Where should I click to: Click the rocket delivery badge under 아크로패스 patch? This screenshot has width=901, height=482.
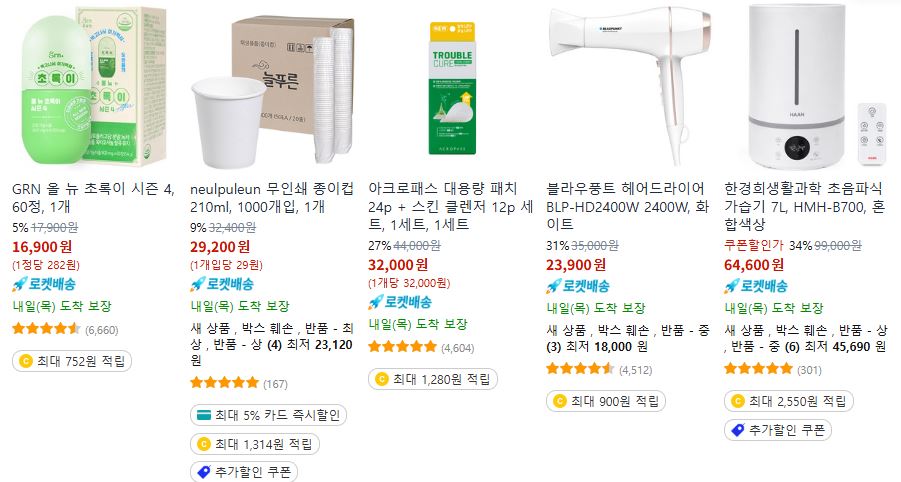click(x=400, y=302)
